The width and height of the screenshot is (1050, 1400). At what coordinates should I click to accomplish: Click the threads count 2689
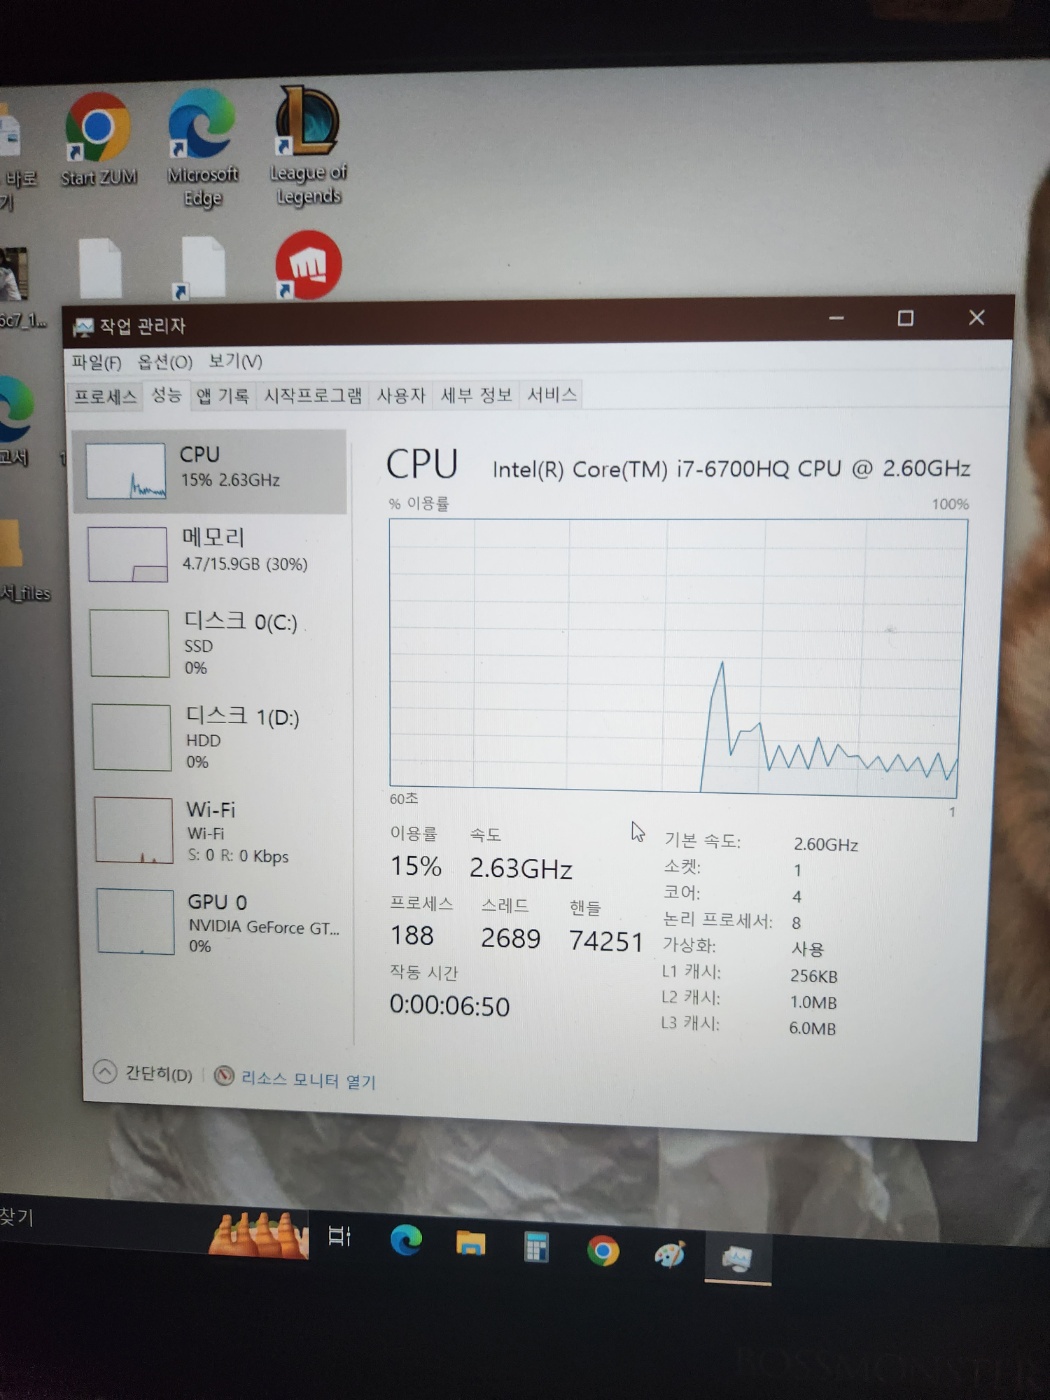(x=510, y=938)
